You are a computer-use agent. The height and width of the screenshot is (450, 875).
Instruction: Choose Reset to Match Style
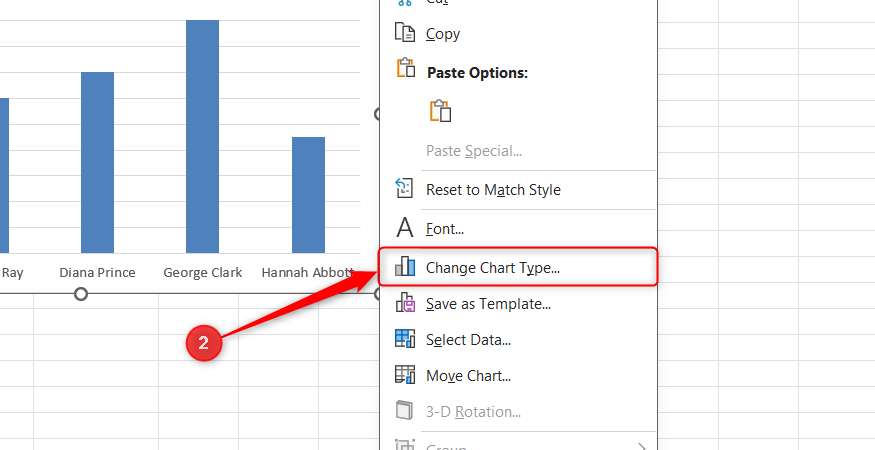(x=519, y=190)
